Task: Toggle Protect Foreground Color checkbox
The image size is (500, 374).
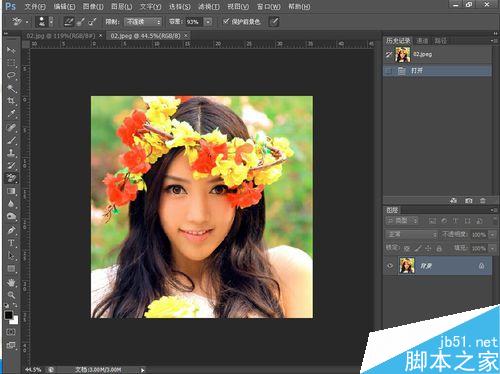Action: [x=226, y=21]
